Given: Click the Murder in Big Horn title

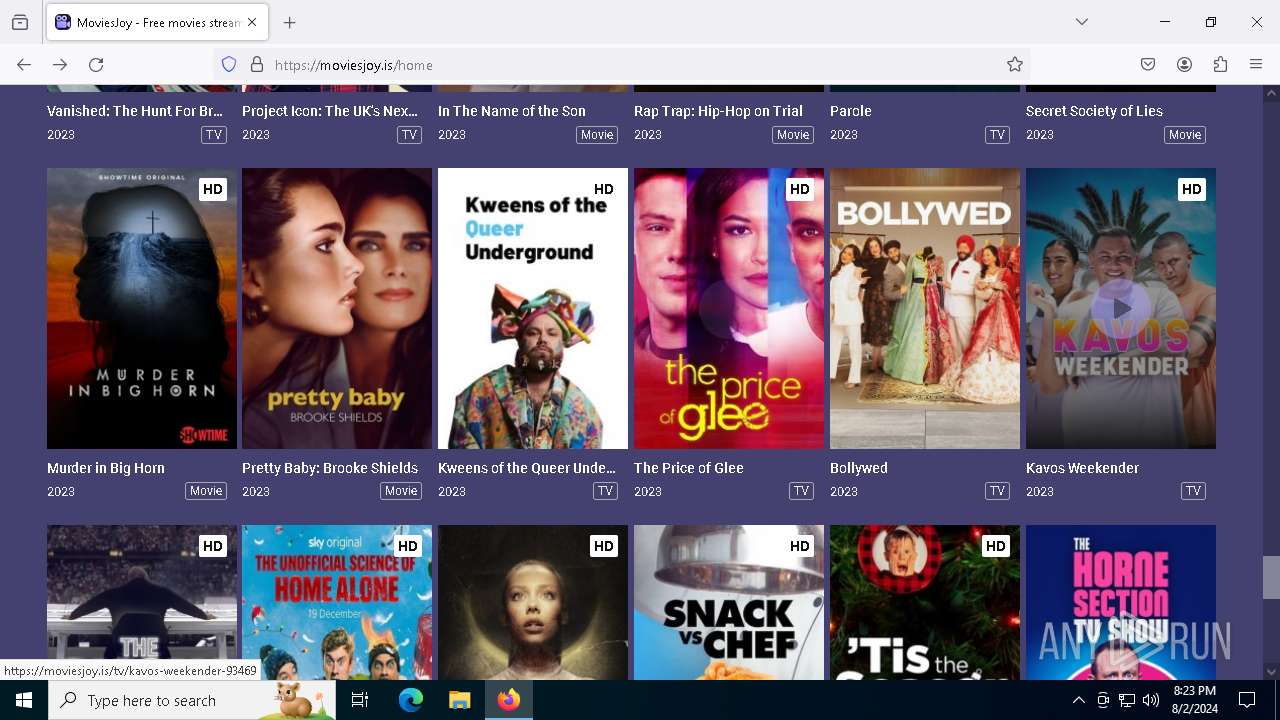Looking at the screenshot, I should tap(106, 468).
